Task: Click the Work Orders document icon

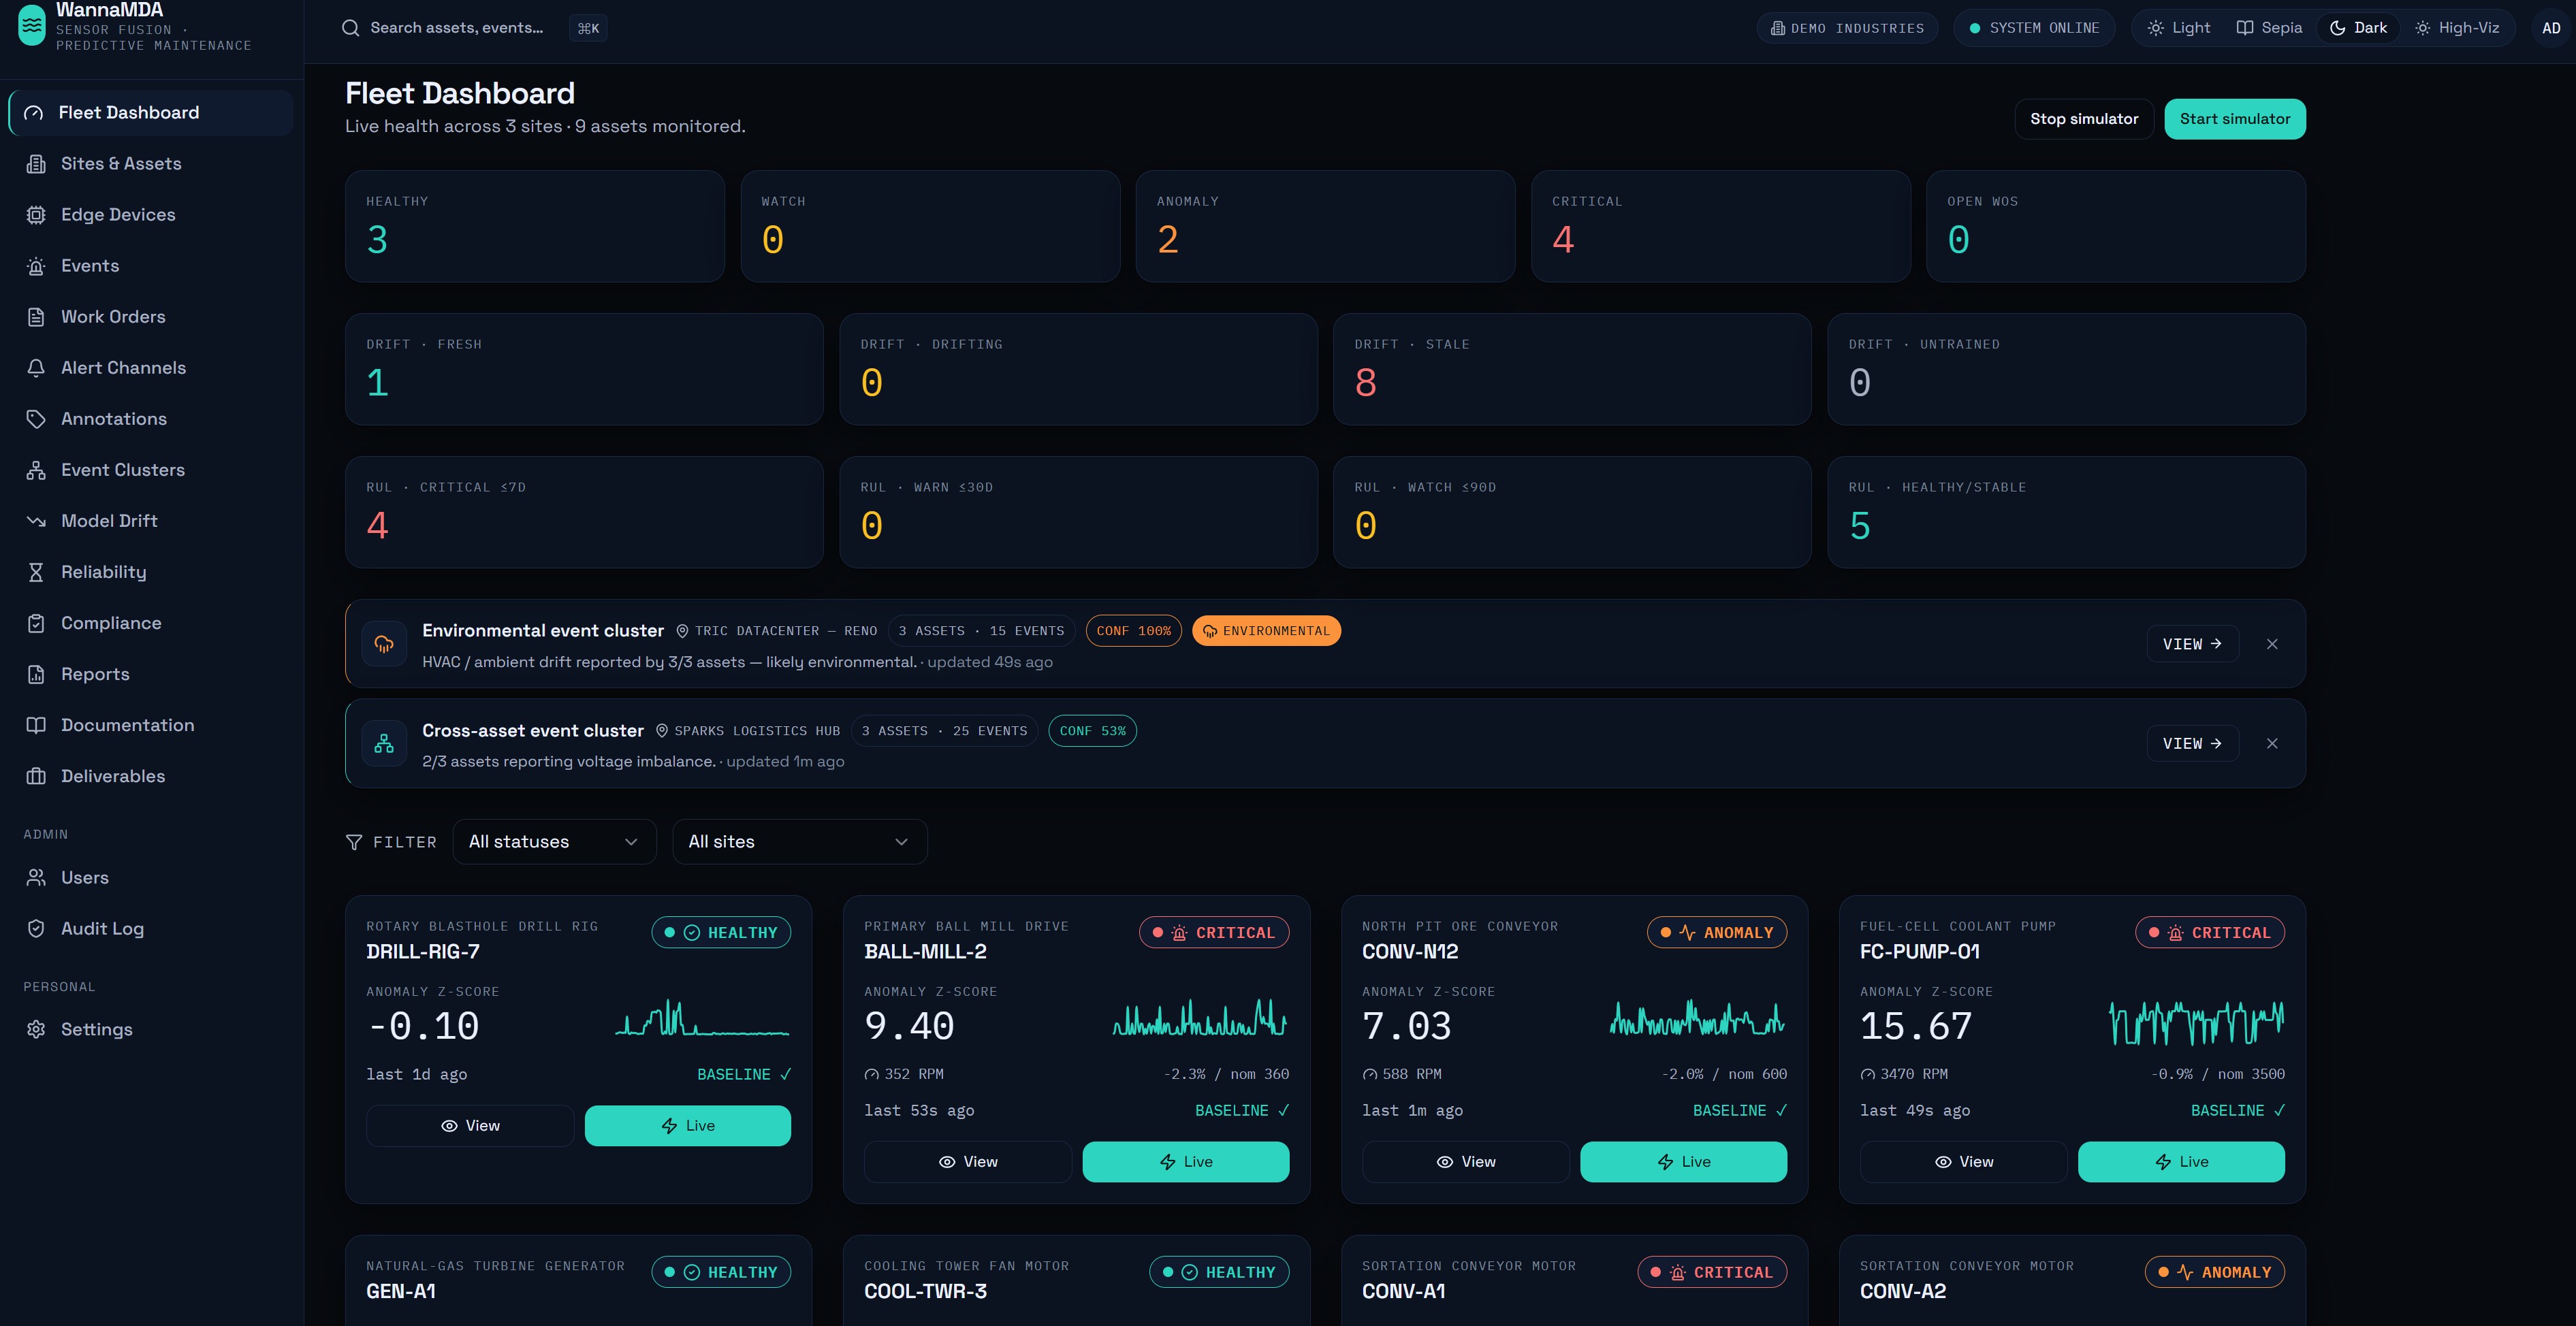Action: (x=36, y=317)
